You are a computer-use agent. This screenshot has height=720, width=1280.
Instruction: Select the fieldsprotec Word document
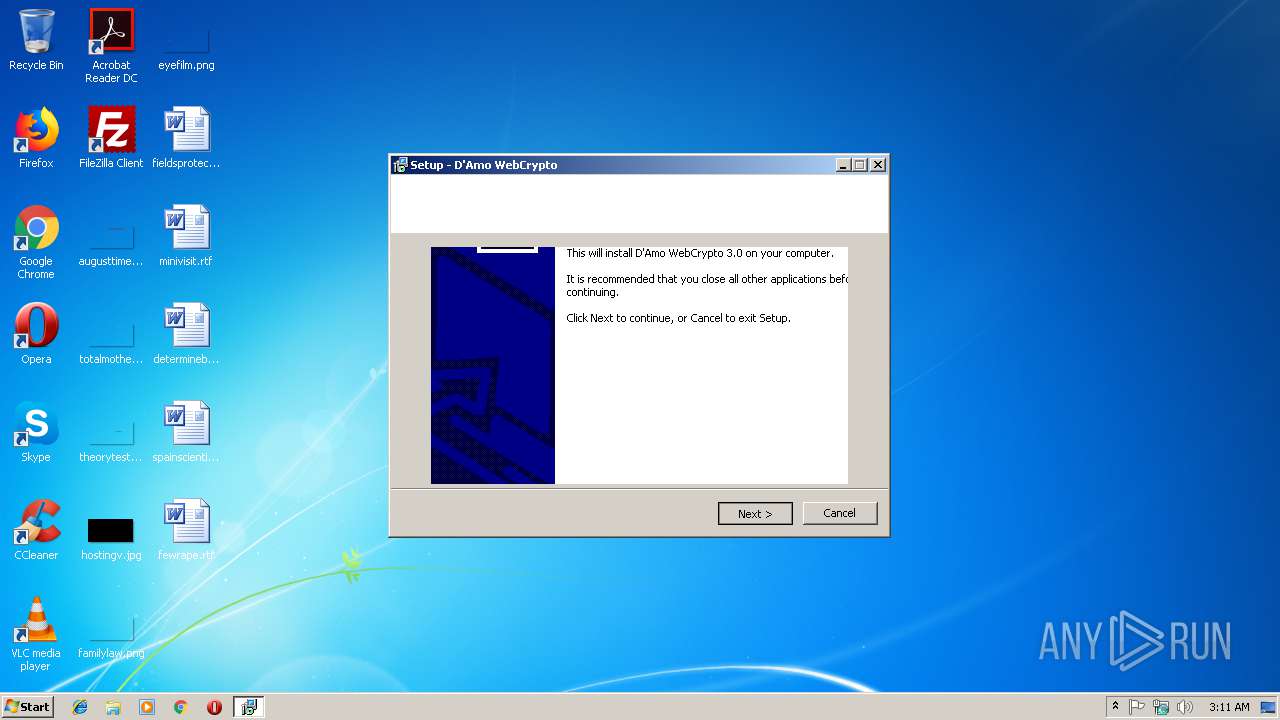click(x=186, y=138)
